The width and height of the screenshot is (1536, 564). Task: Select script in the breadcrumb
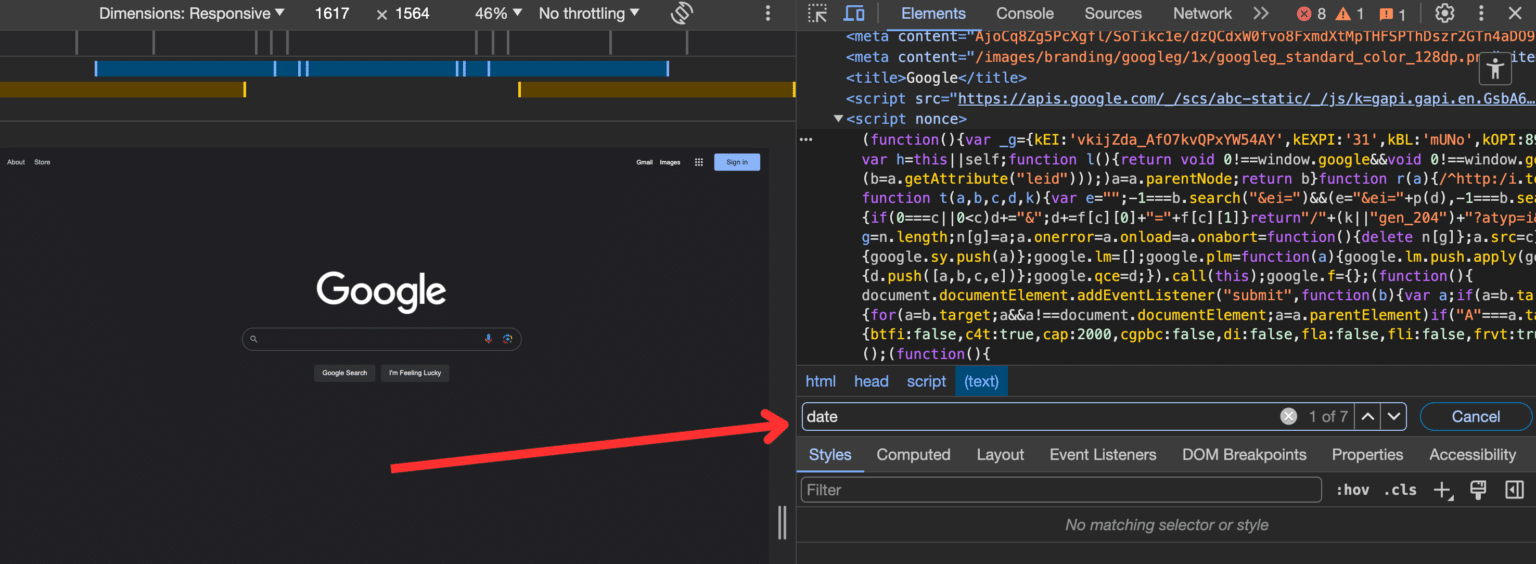(x=927, y=381)
